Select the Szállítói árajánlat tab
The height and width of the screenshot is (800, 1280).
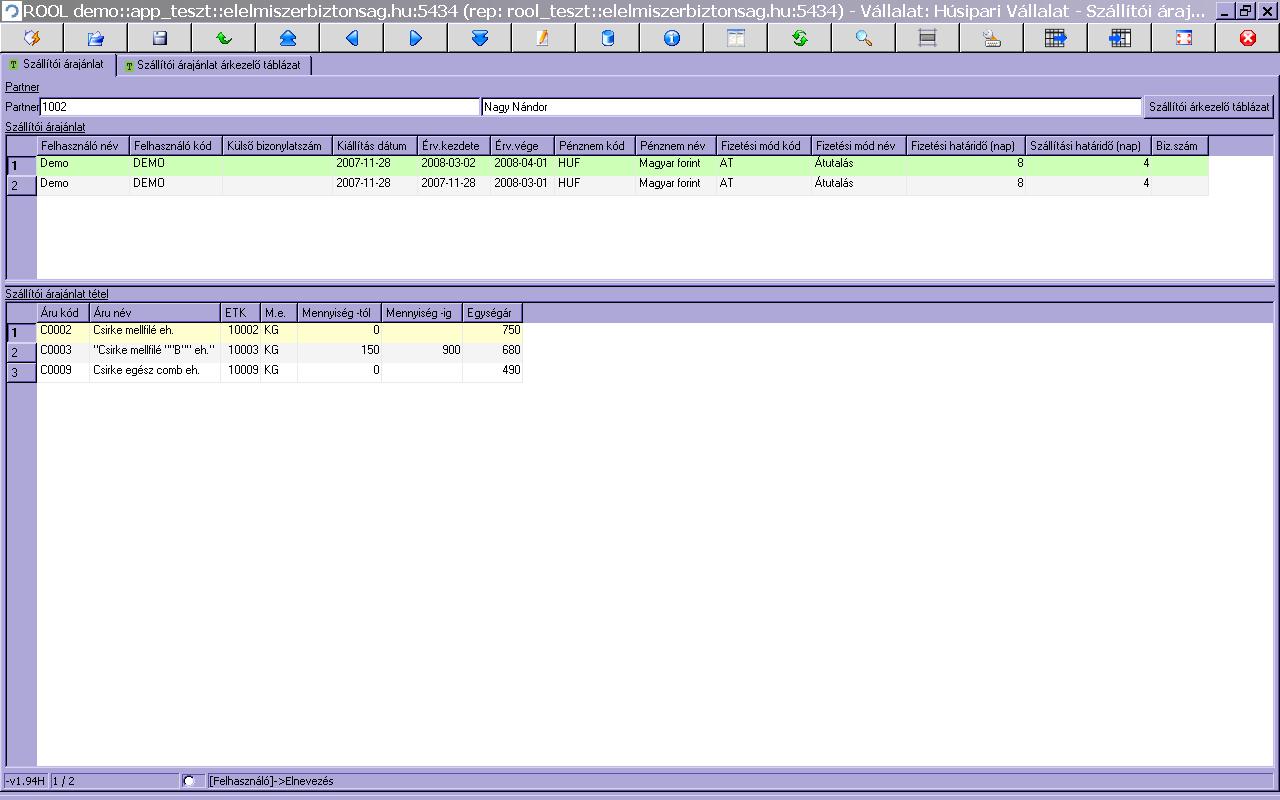click(58, 65)
